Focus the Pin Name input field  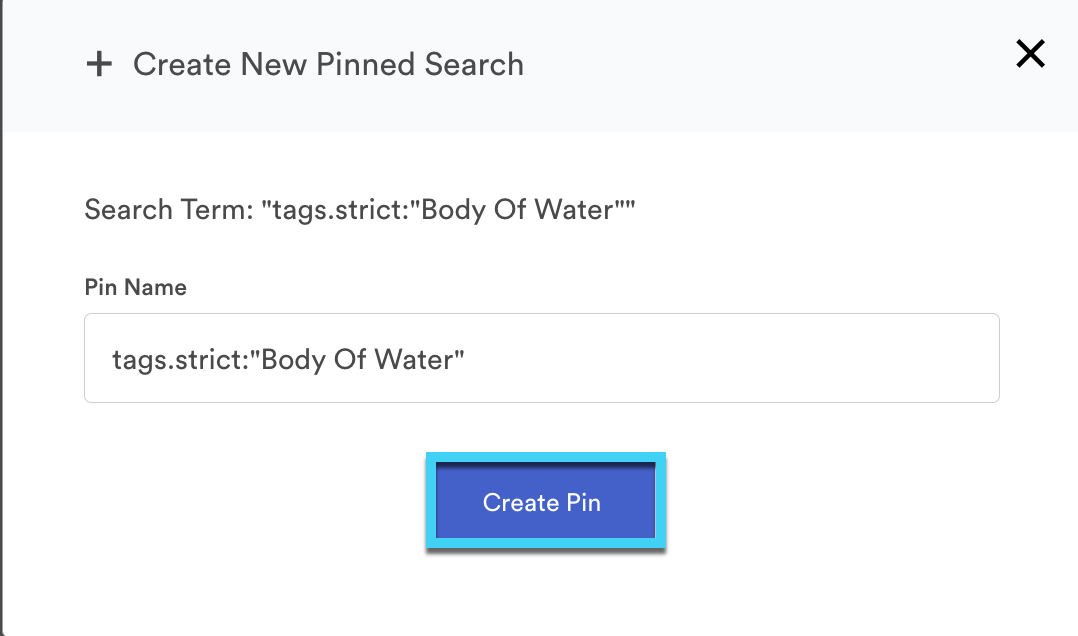tap(541, 358)
